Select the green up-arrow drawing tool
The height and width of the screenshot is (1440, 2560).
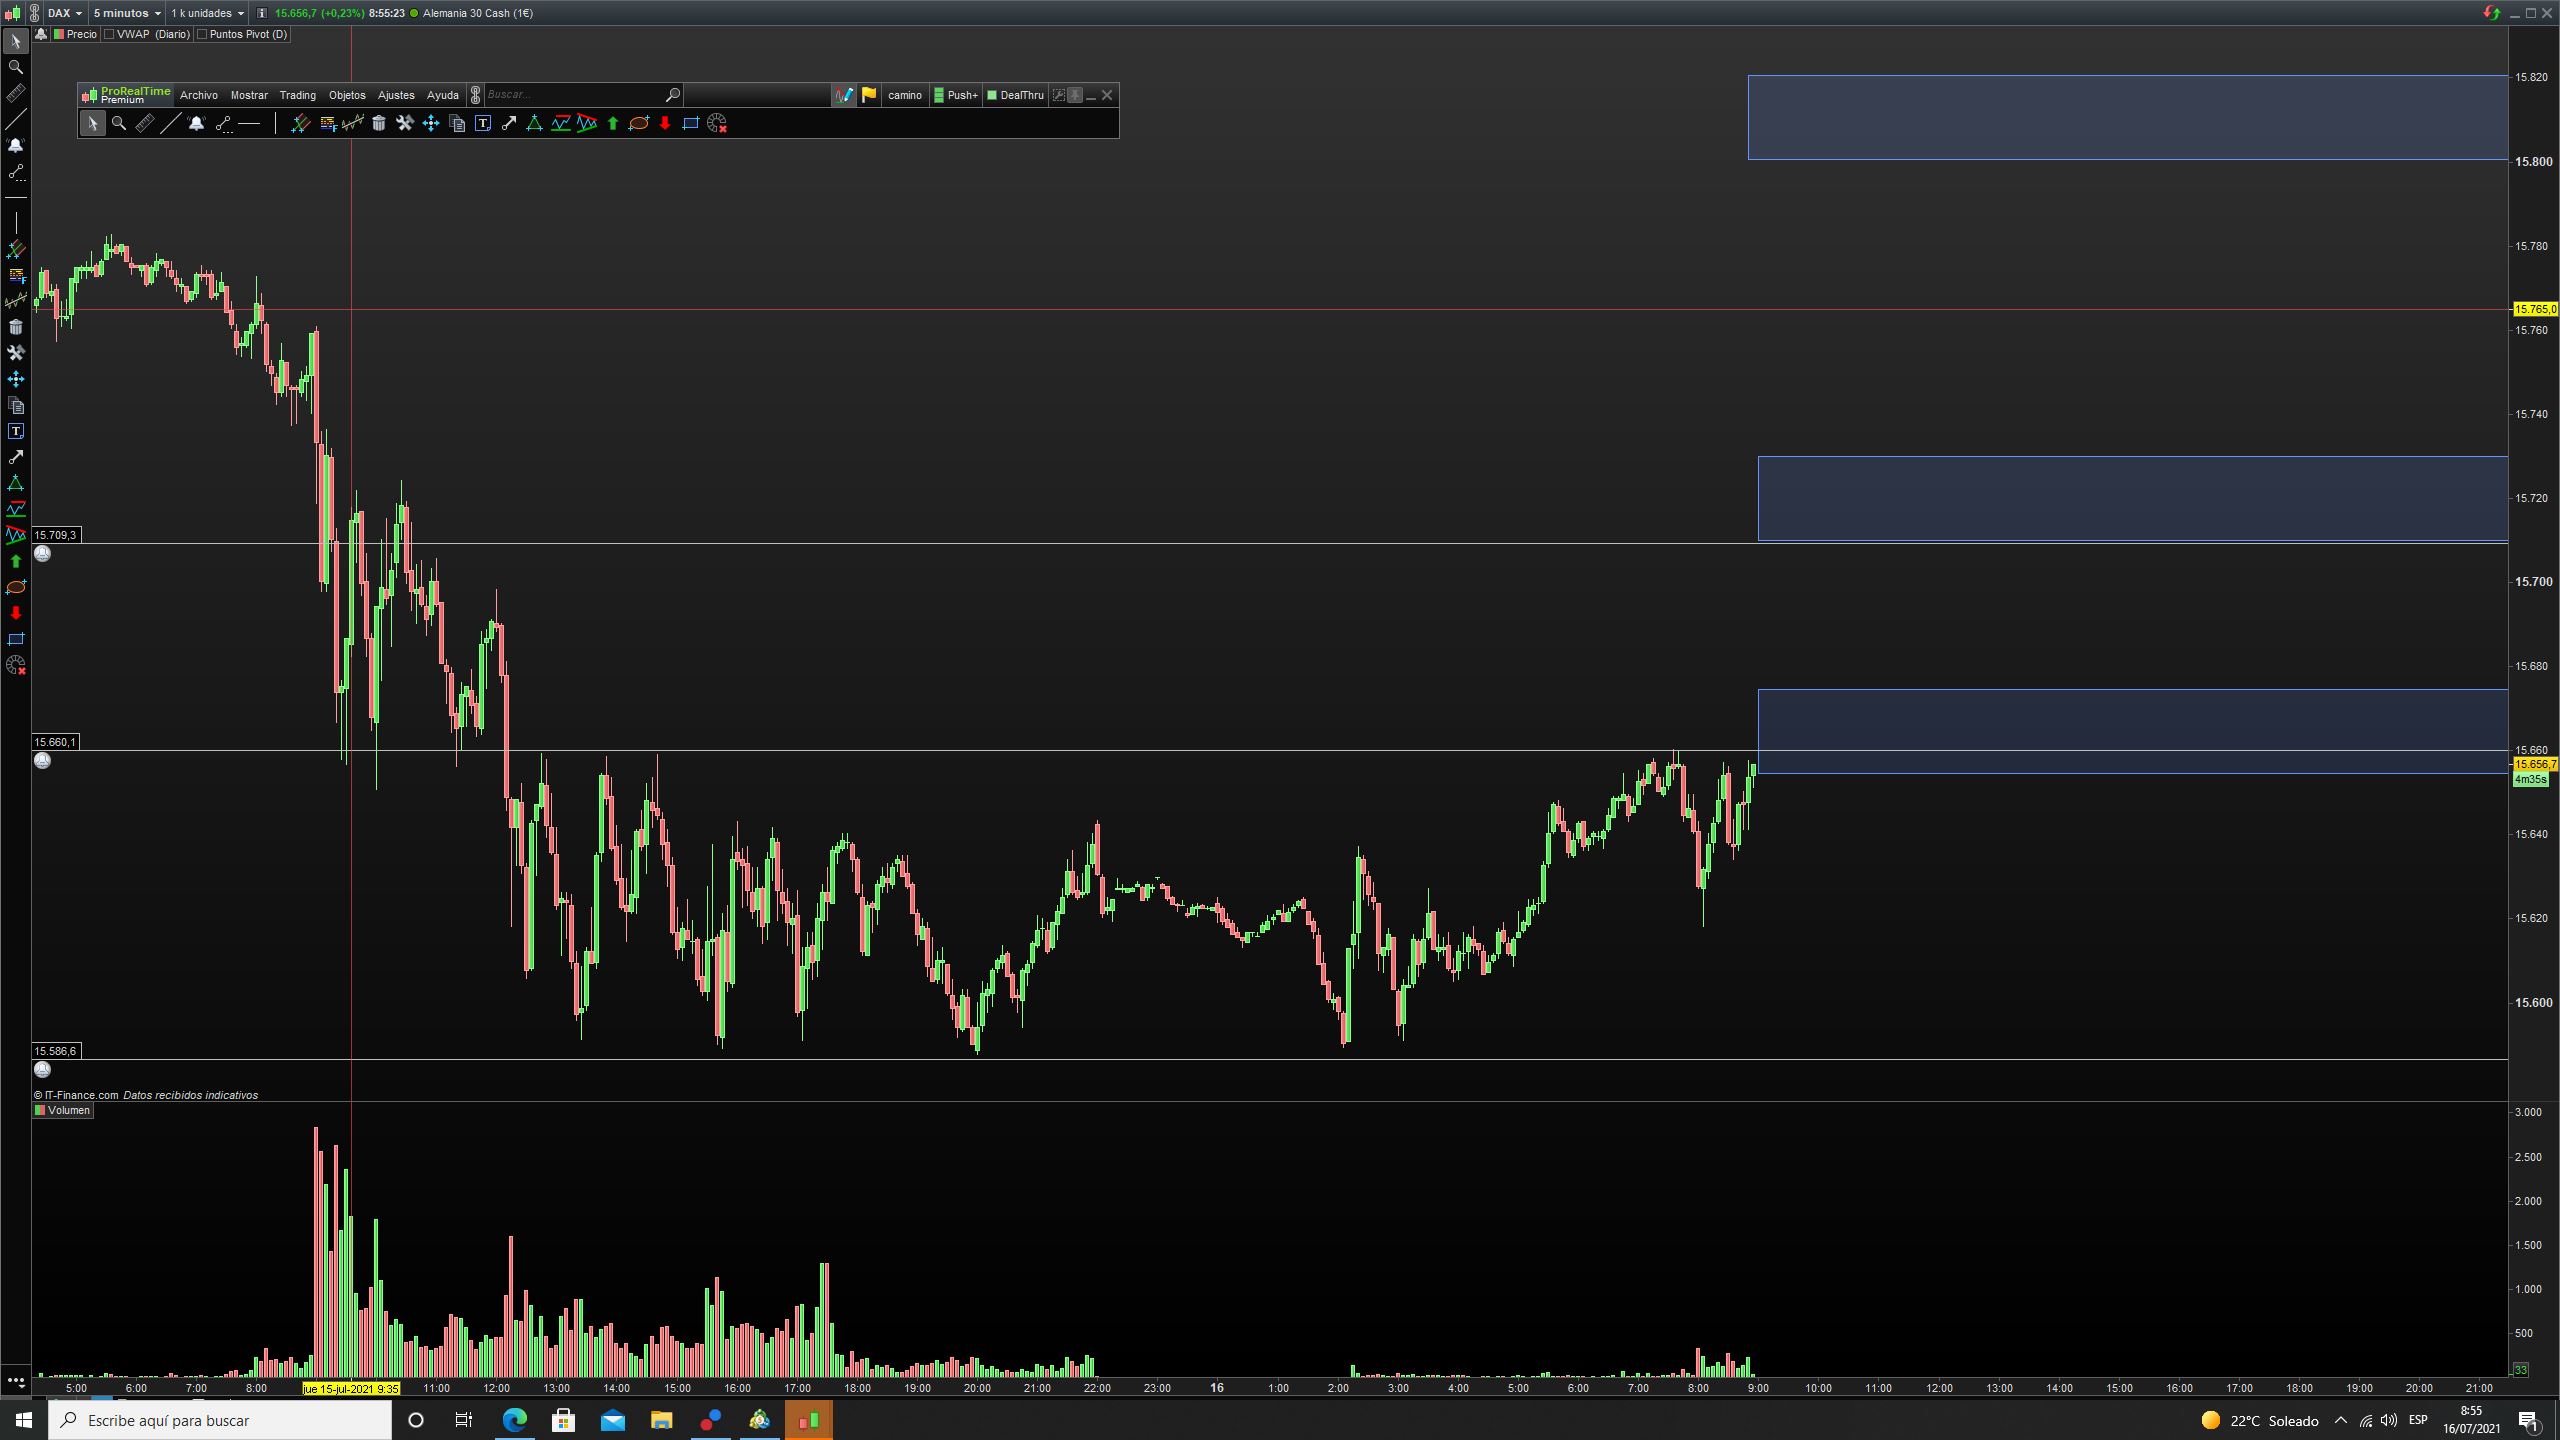pos(613,123)
